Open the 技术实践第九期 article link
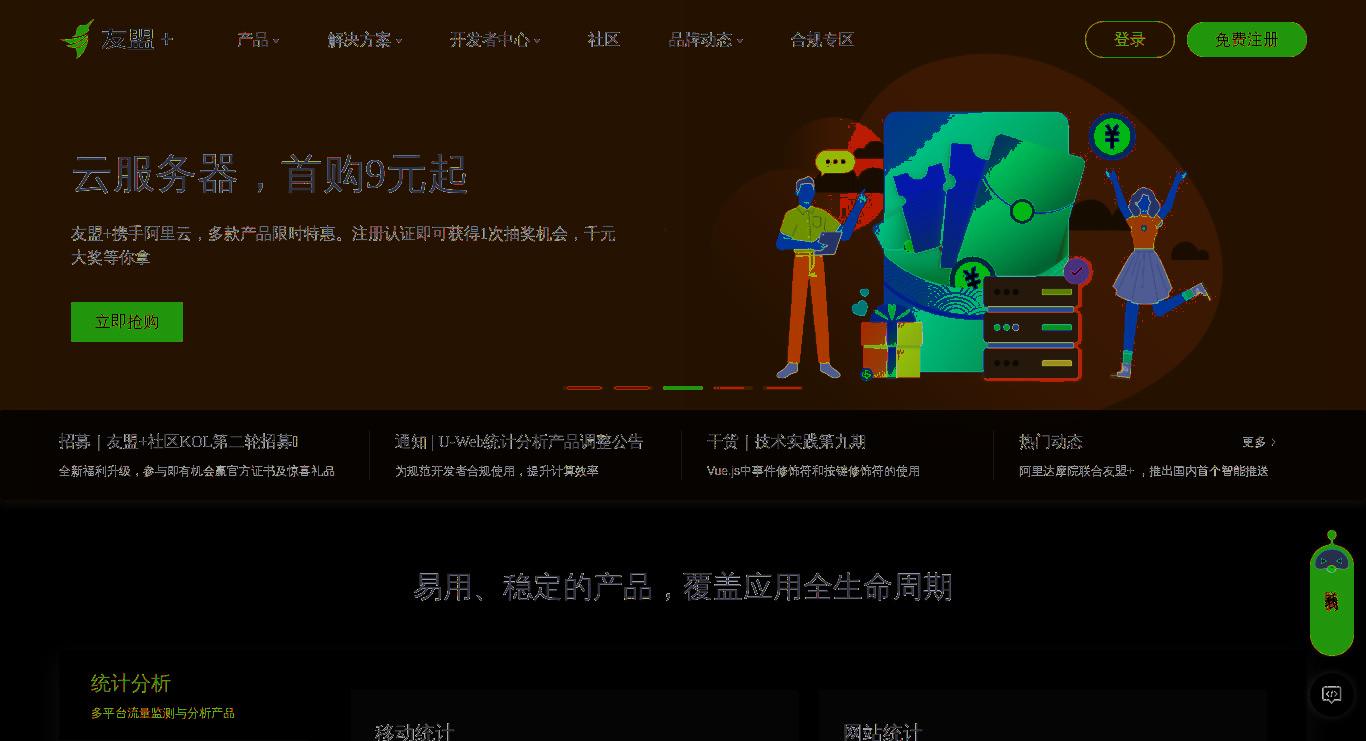Image resolution: width=1366 pixels, height=741 pixels. tap(786, 442)
